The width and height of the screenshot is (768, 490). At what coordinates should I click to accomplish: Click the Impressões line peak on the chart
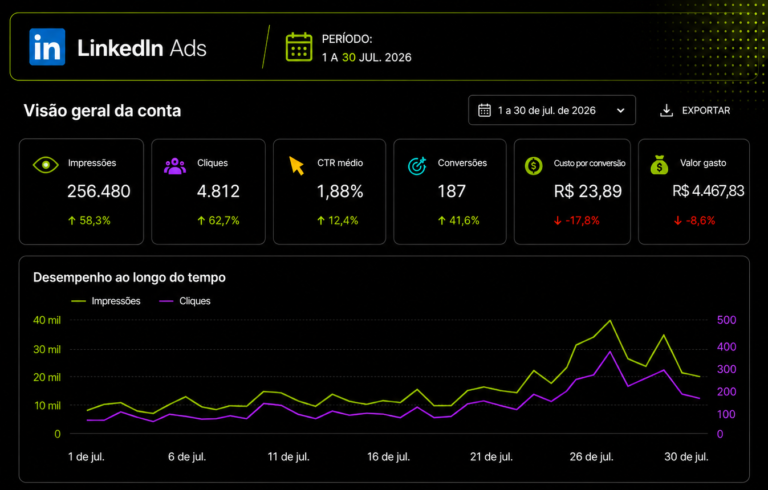610,321
